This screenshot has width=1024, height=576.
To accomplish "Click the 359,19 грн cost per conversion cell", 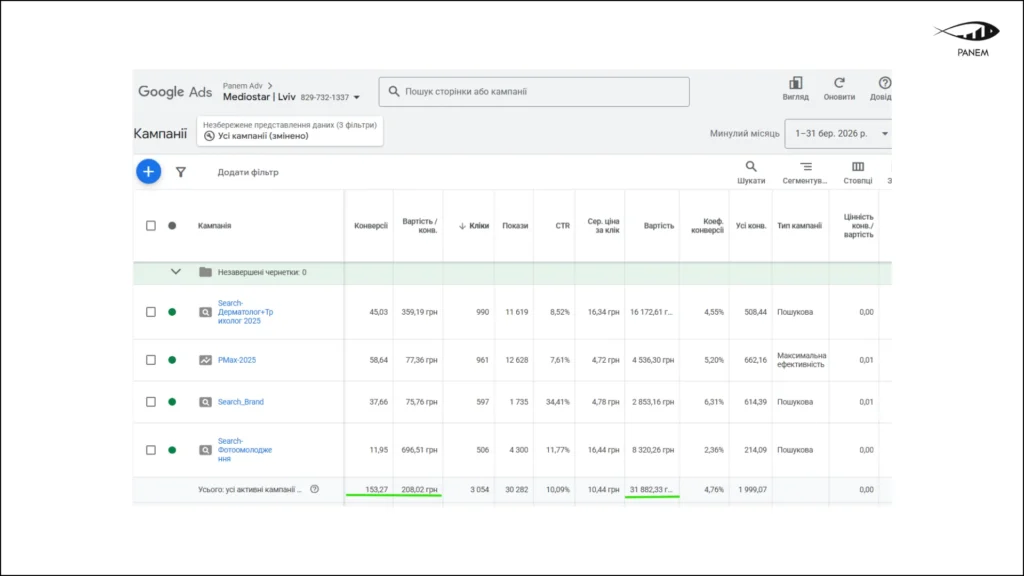I will (419, 312).
